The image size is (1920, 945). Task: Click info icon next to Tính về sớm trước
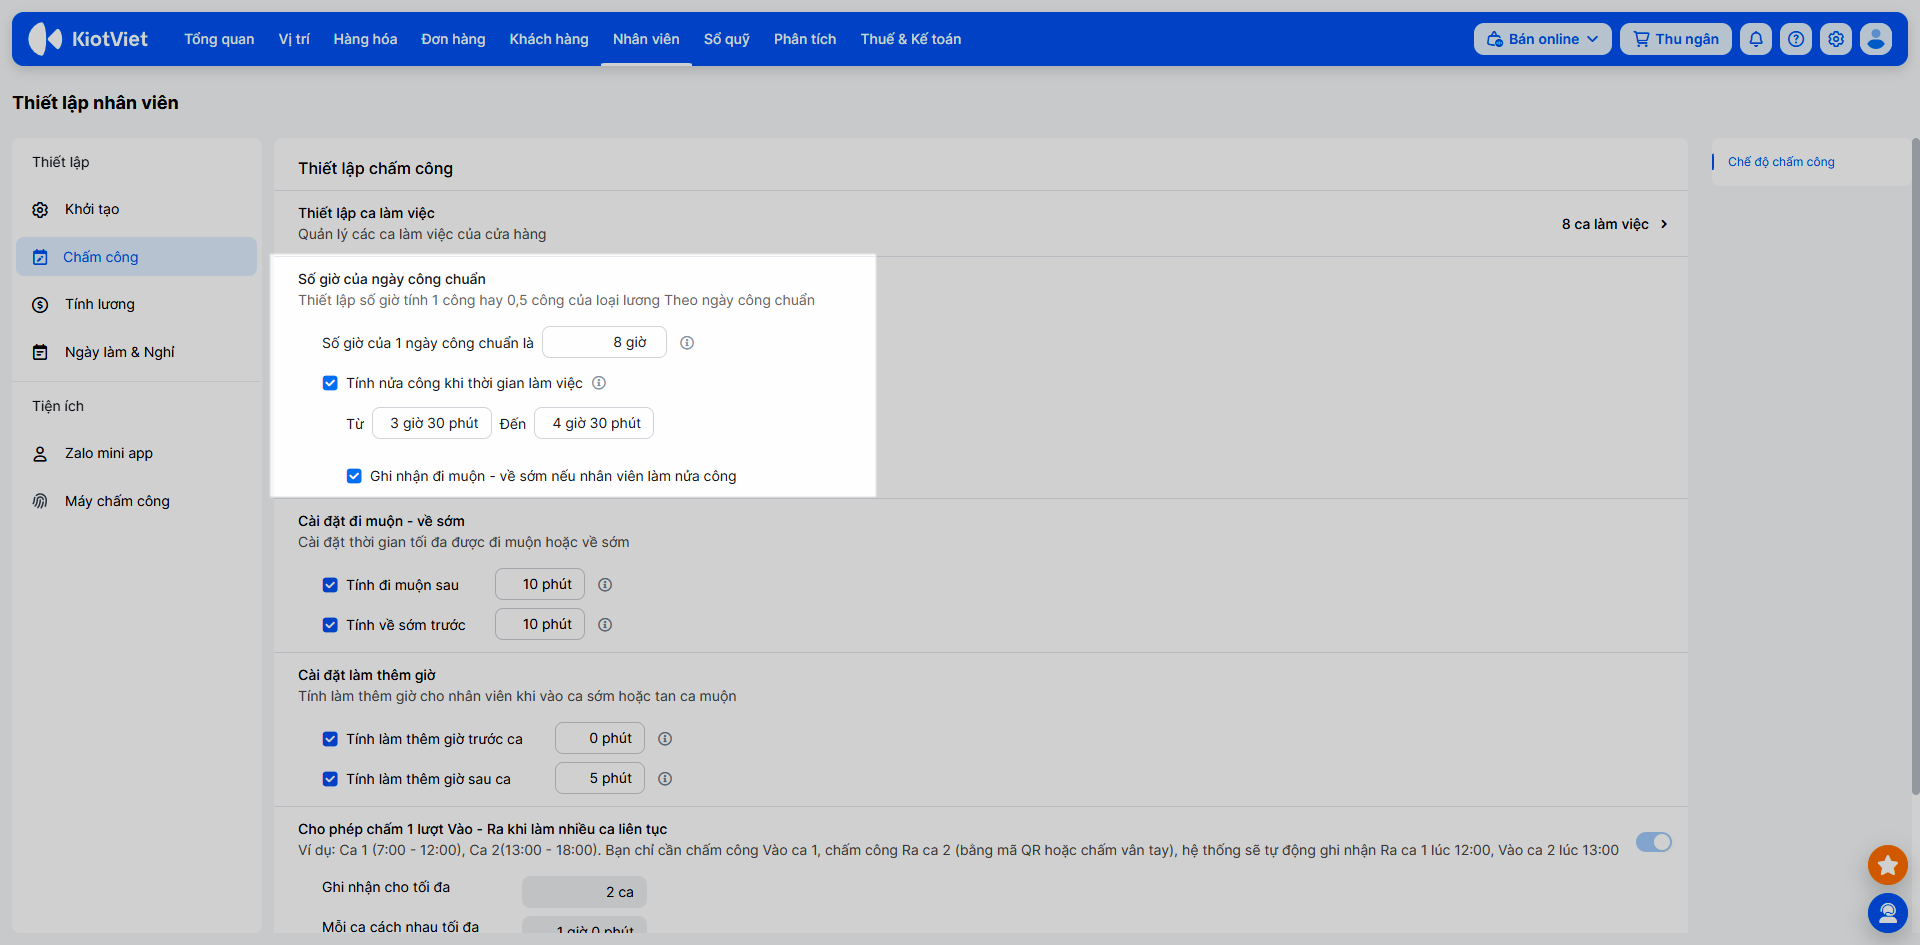[x=605, y=625]
